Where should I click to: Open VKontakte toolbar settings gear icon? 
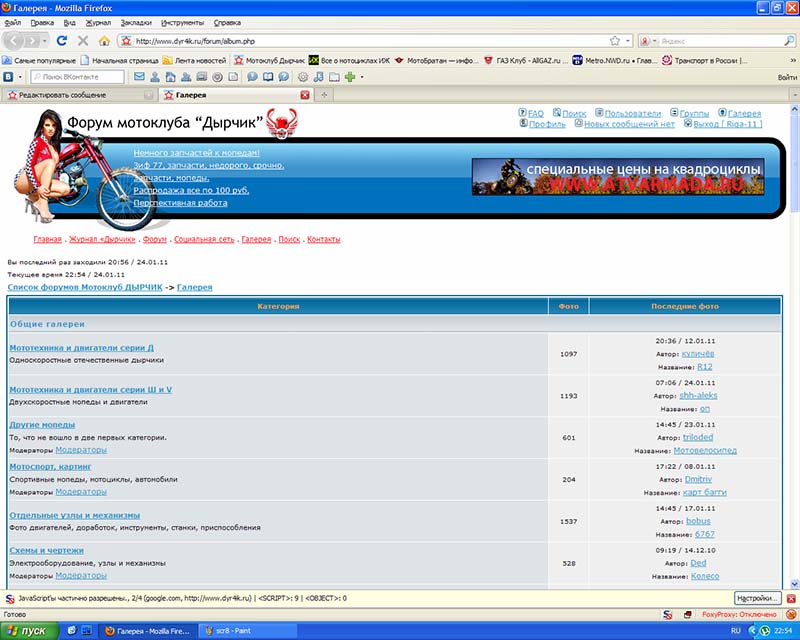(303, 77)
